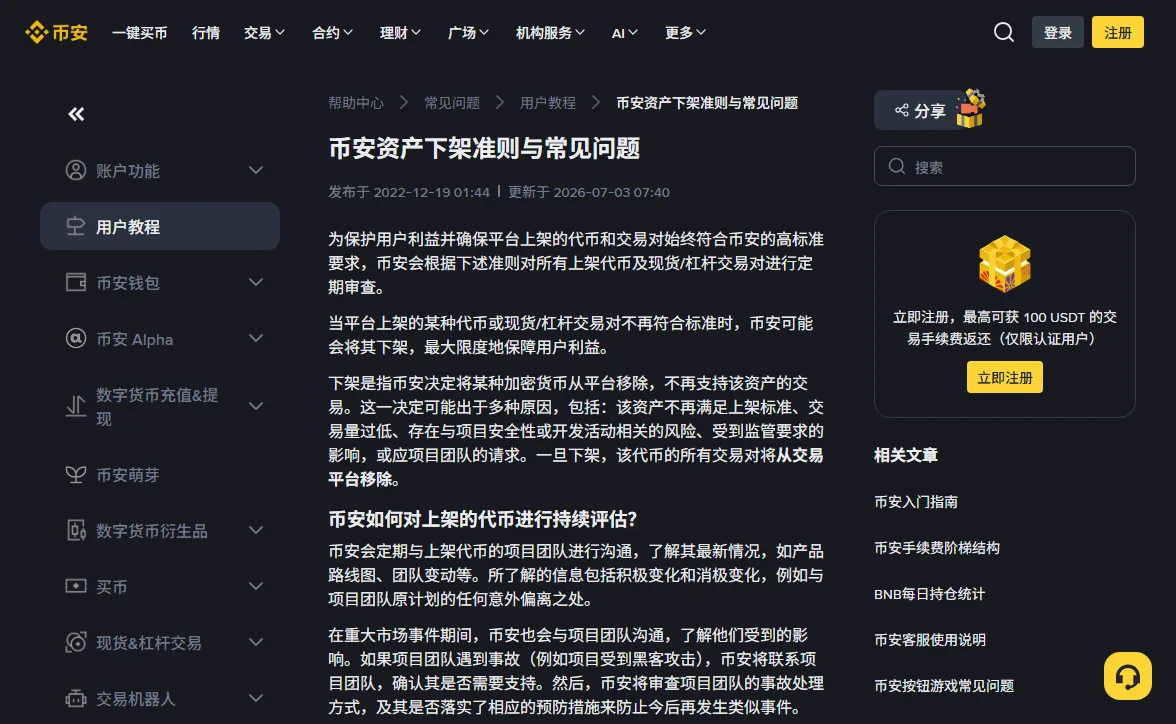Open the search magnifier in top bar
This screenshot has height=724, width=1176.
click(1004, 32)
